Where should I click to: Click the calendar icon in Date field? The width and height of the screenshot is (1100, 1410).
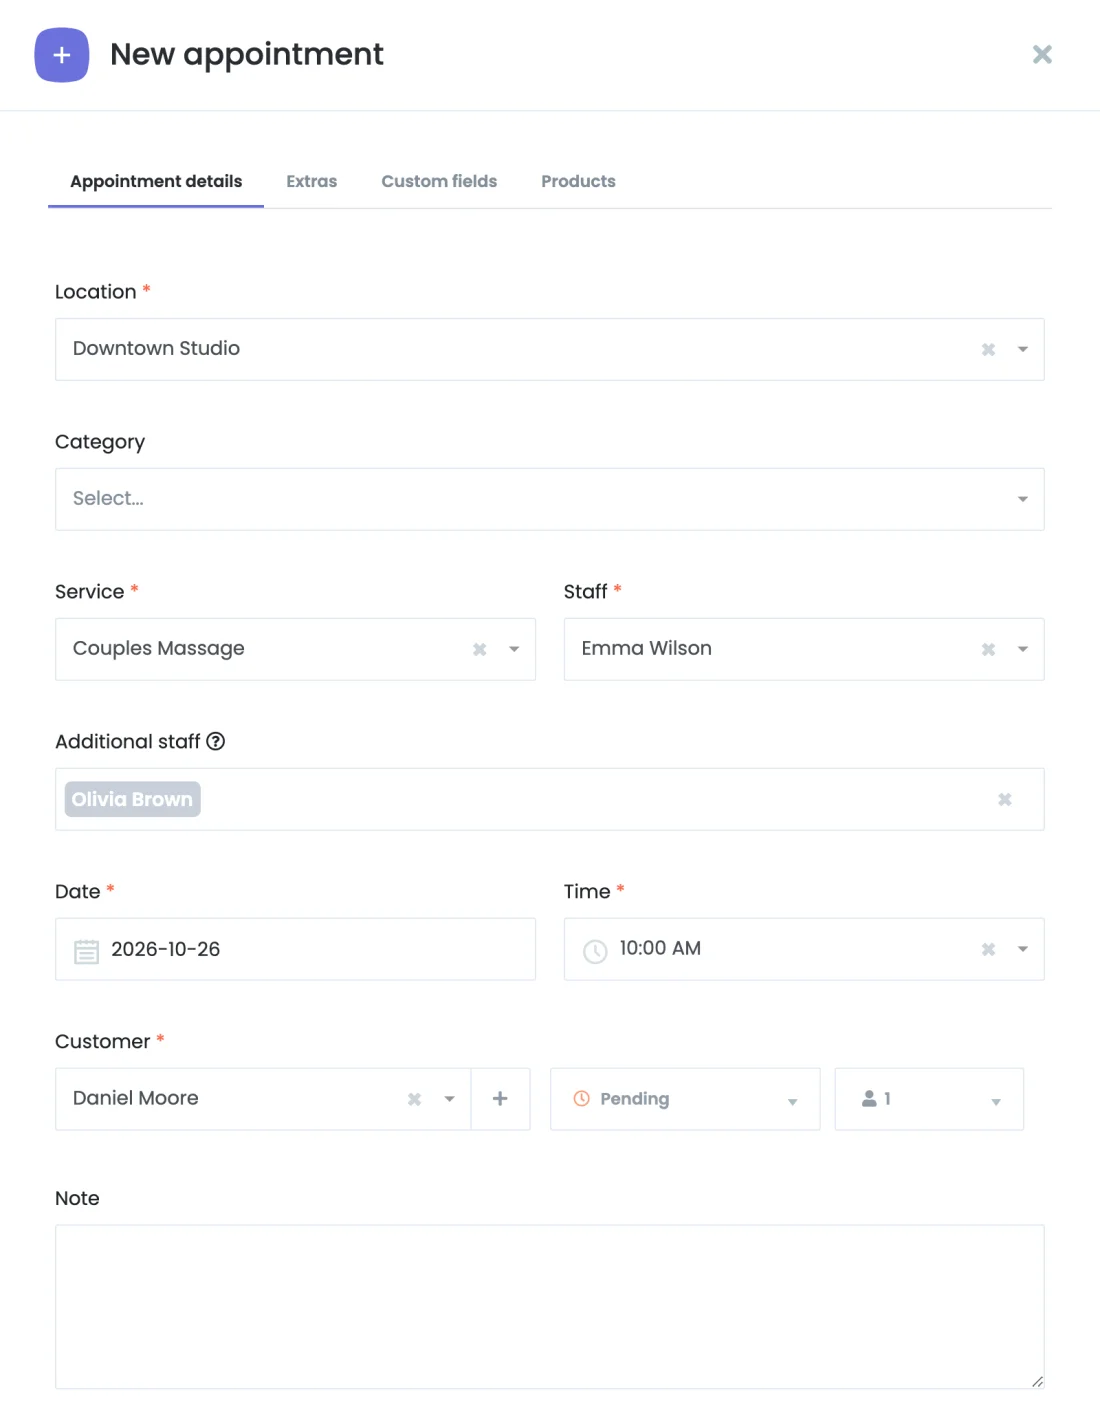(x=87, y=951)
